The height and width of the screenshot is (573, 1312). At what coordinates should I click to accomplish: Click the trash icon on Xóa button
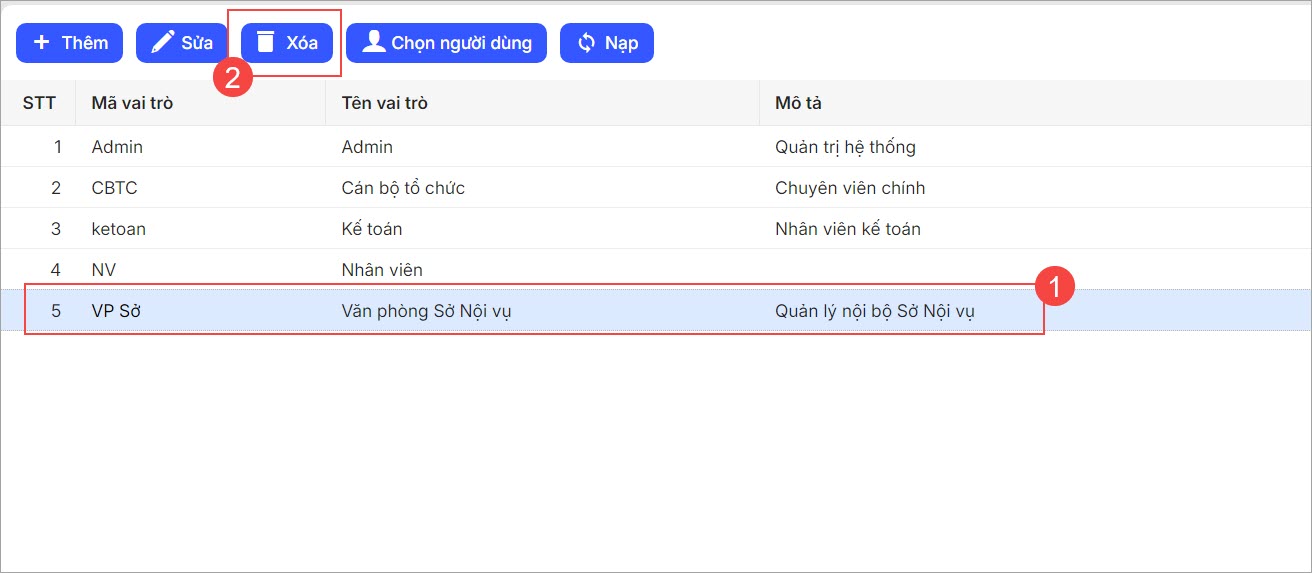[265, 42]
